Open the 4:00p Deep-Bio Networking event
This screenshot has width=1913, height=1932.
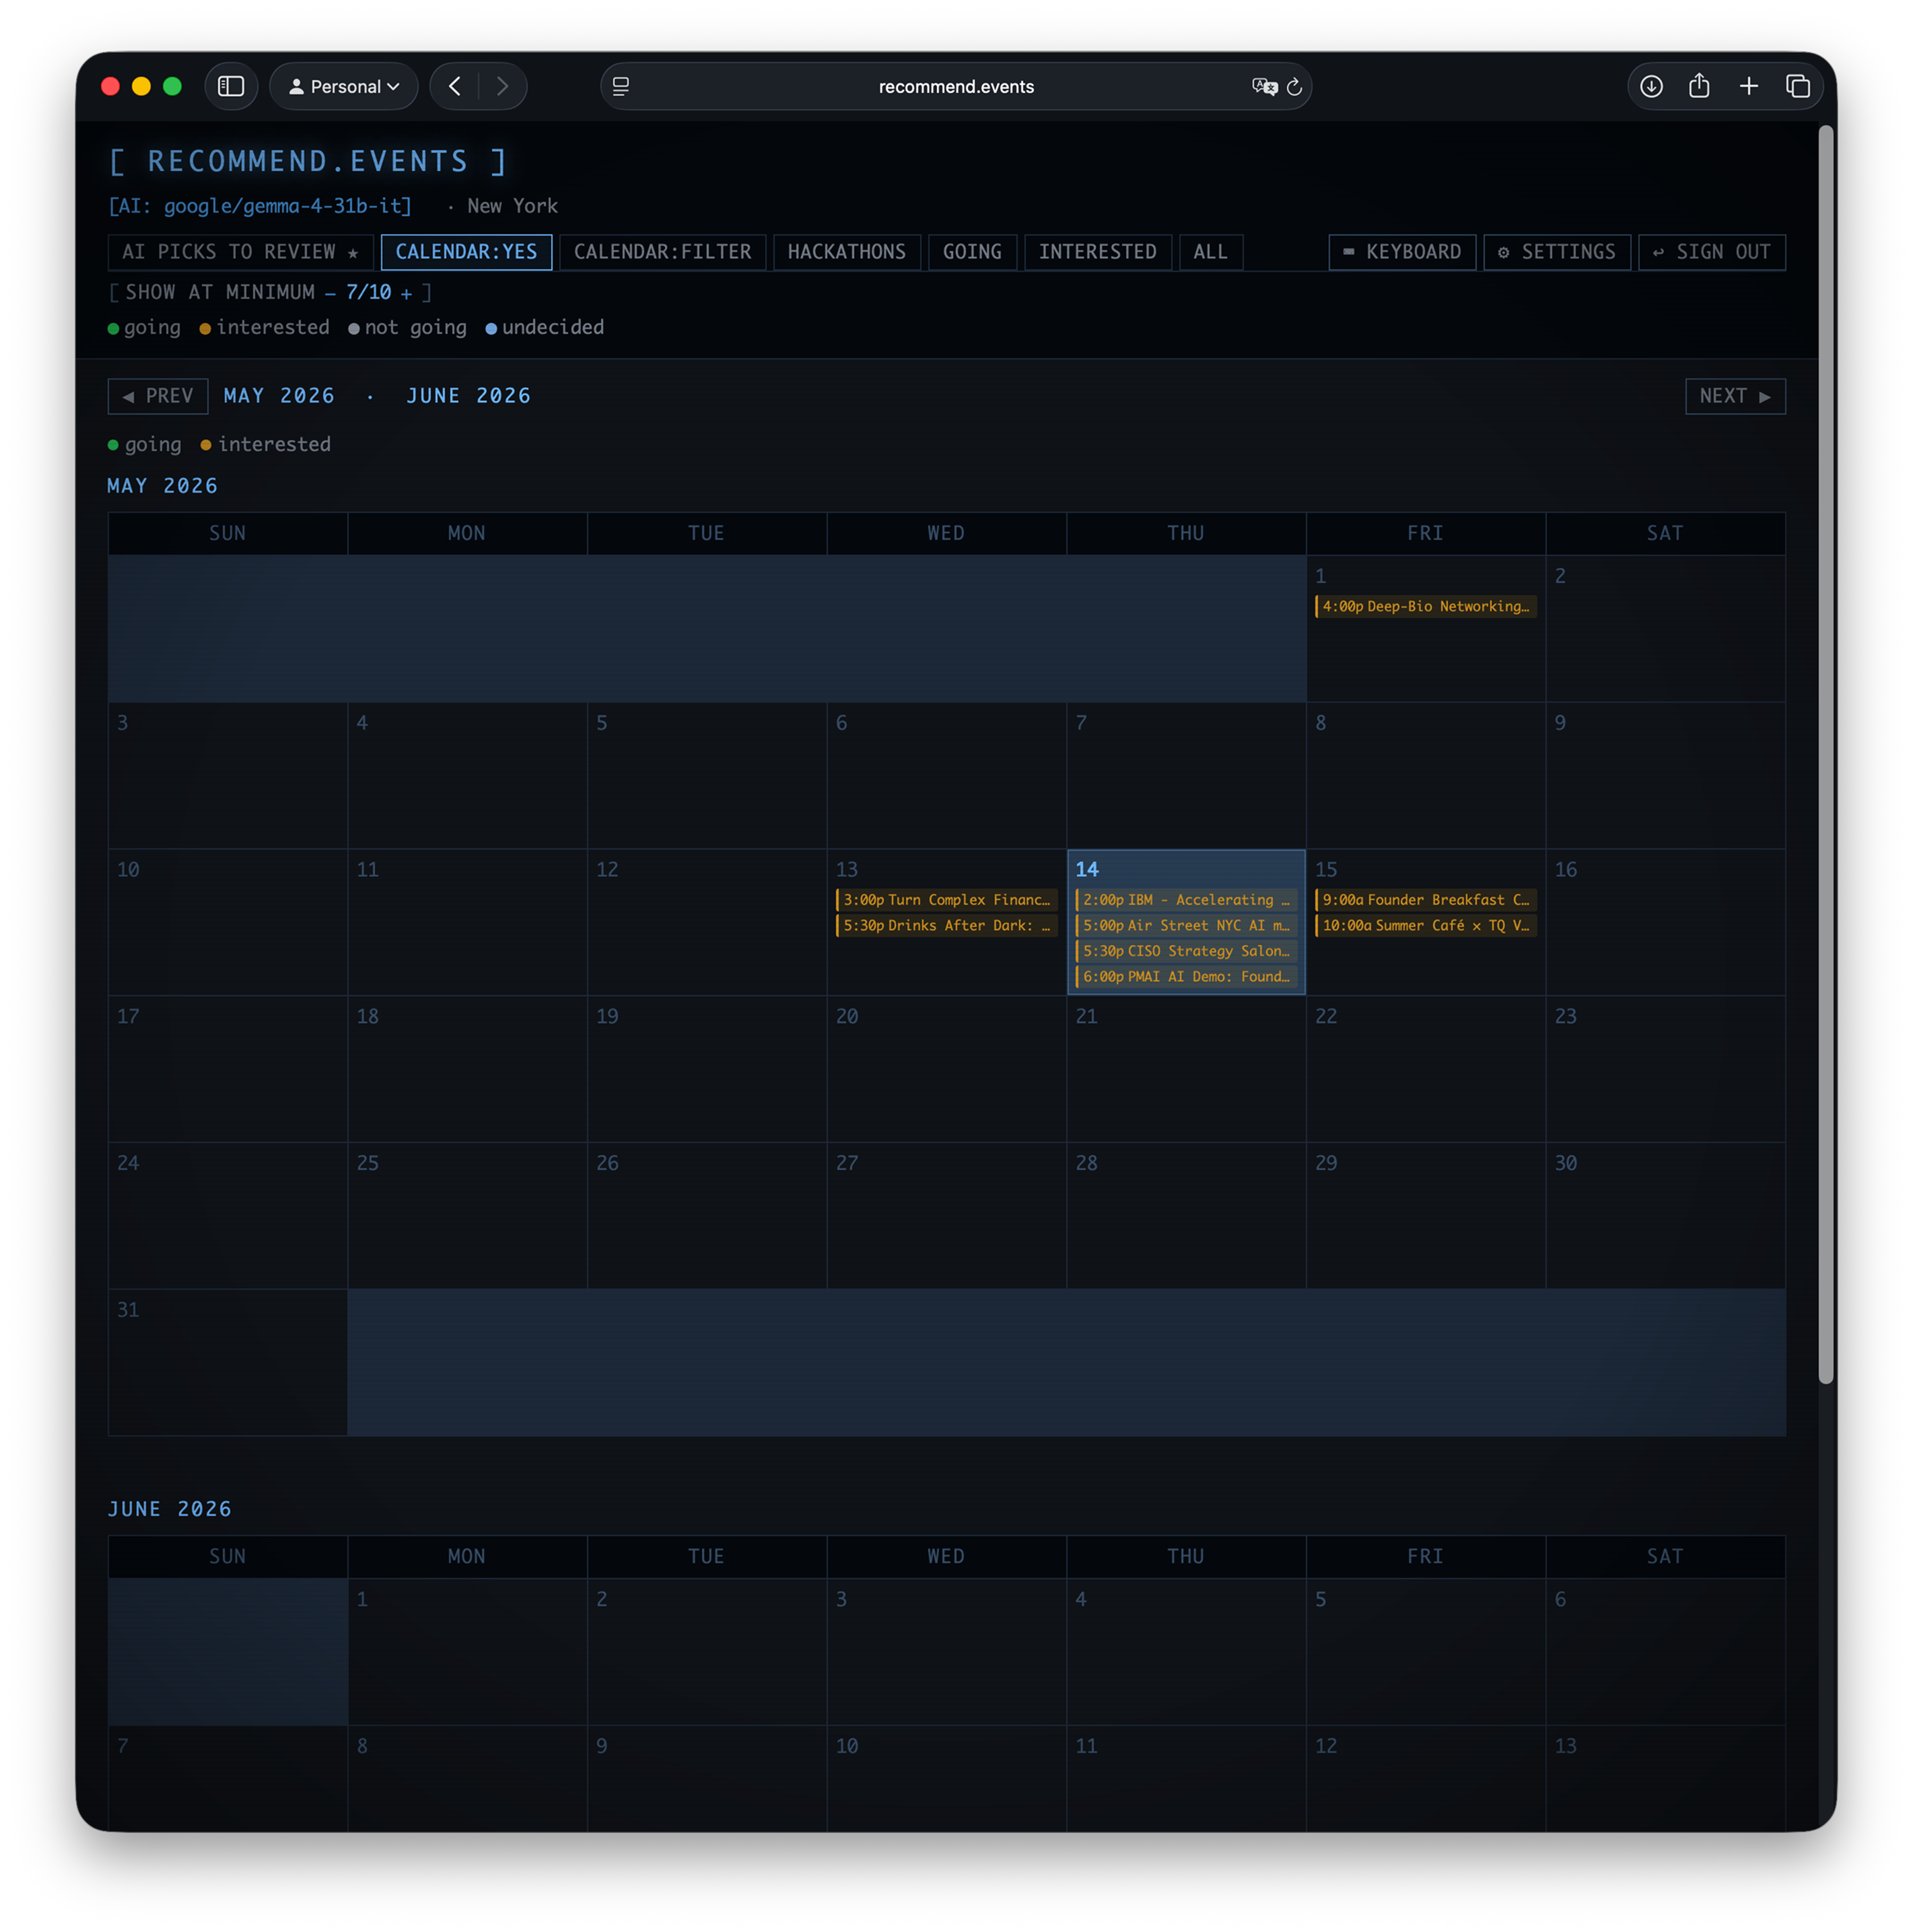click(x=1425, y=606)
